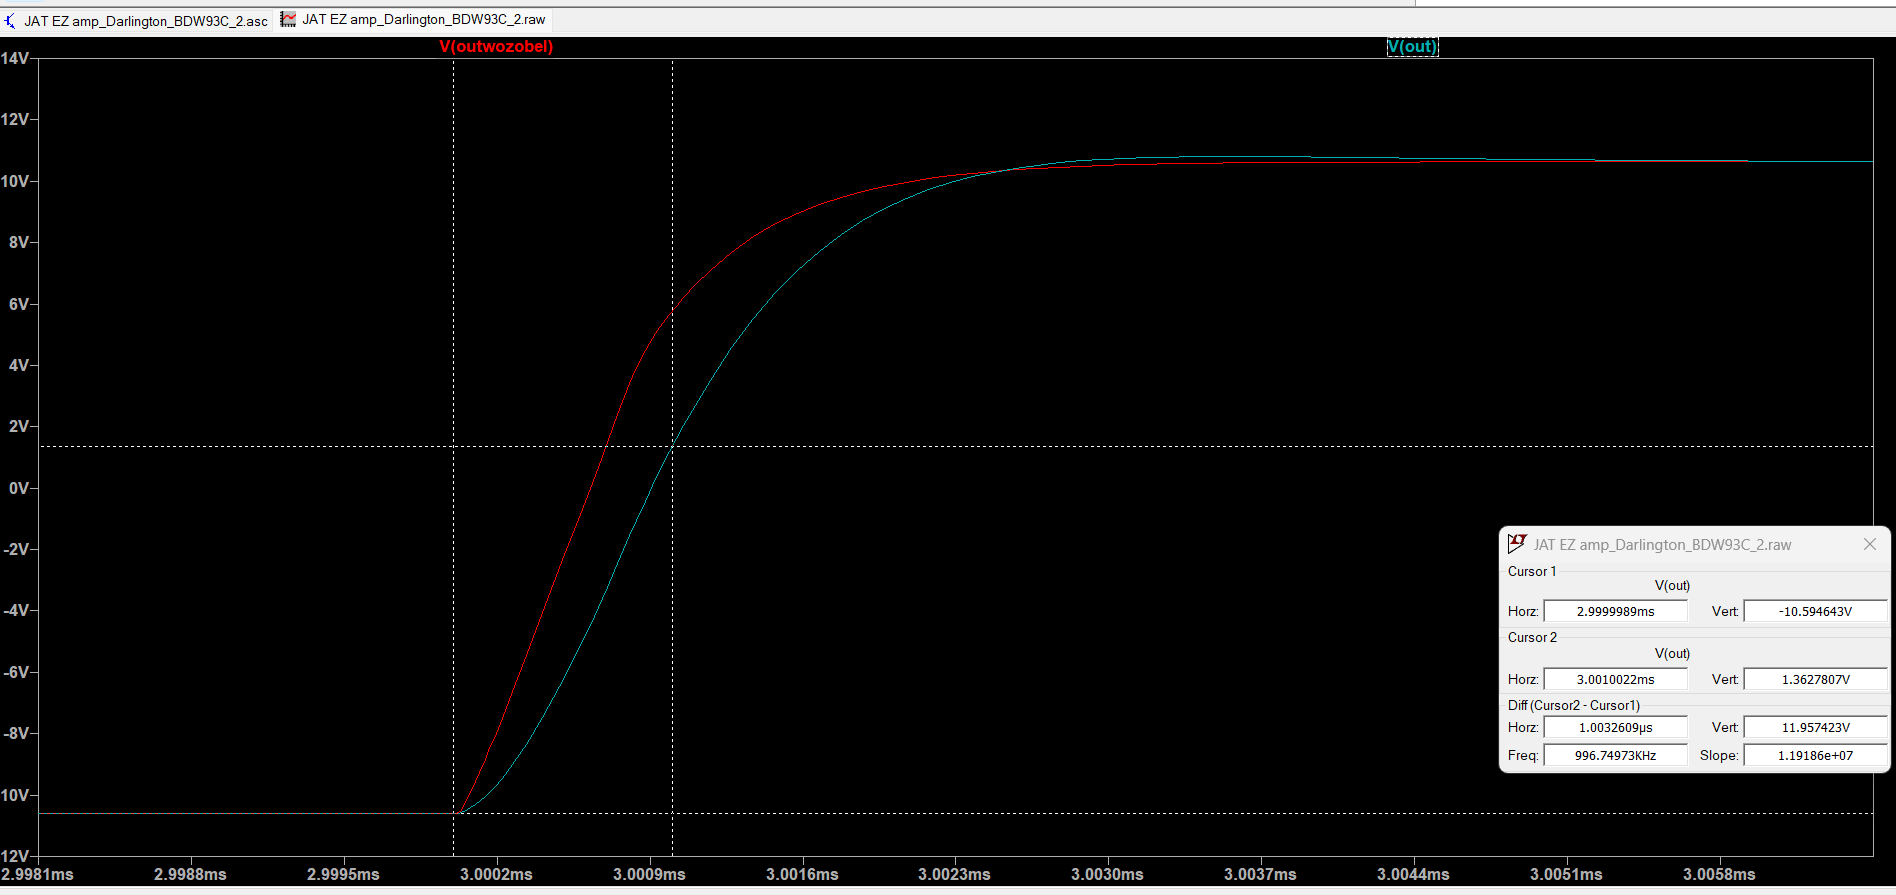Click the Cursor 2 Vert field
The height and width of the screenshot is (895, 1896).
point(1815,679)
